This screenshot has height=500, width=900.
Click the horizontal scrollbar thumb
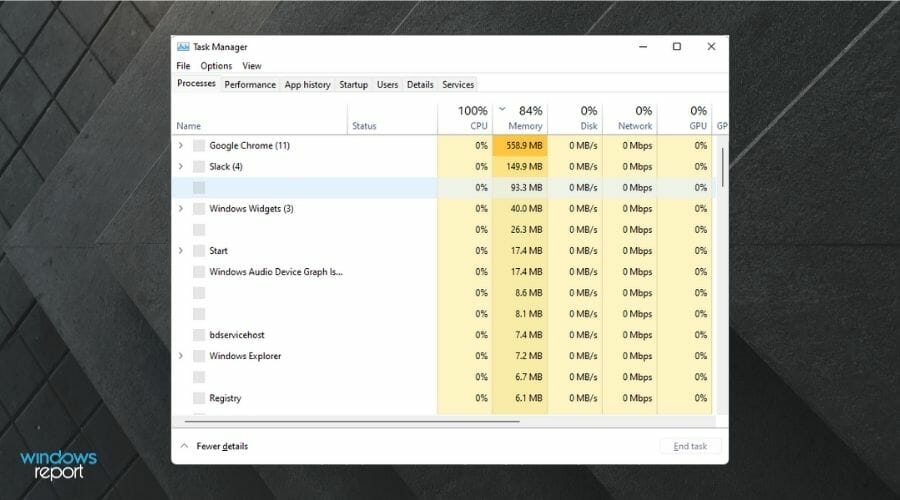[352, 421]
